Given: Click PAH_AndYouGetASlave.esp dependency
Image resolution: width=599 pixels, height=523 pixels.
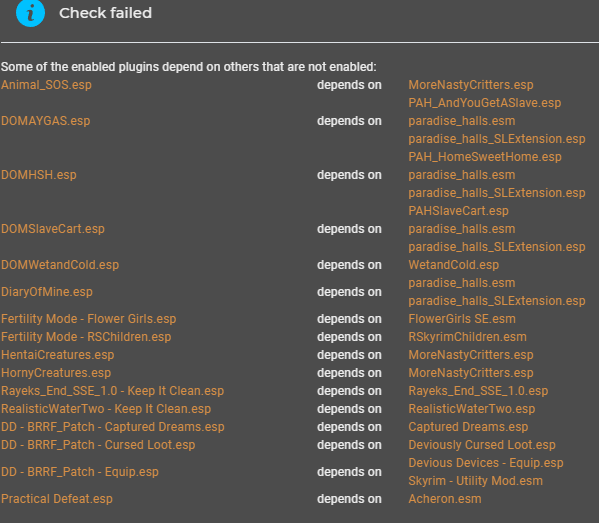Looking at the screenshot, I should click(x=485, y=103).
